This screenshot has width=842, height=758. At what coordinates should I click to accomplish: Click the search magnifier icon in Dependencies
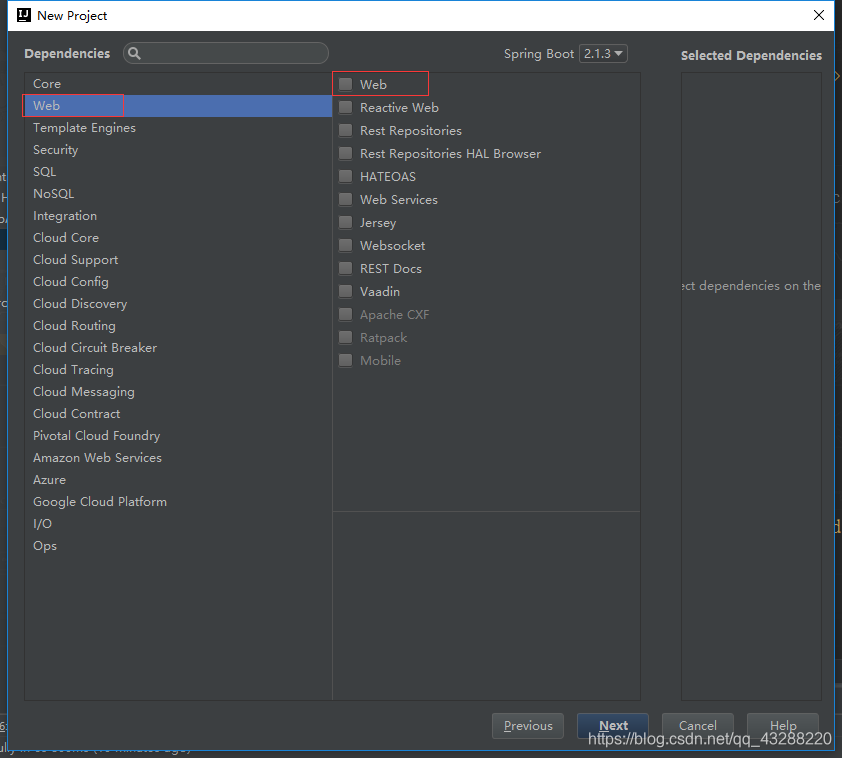(134, 53)
